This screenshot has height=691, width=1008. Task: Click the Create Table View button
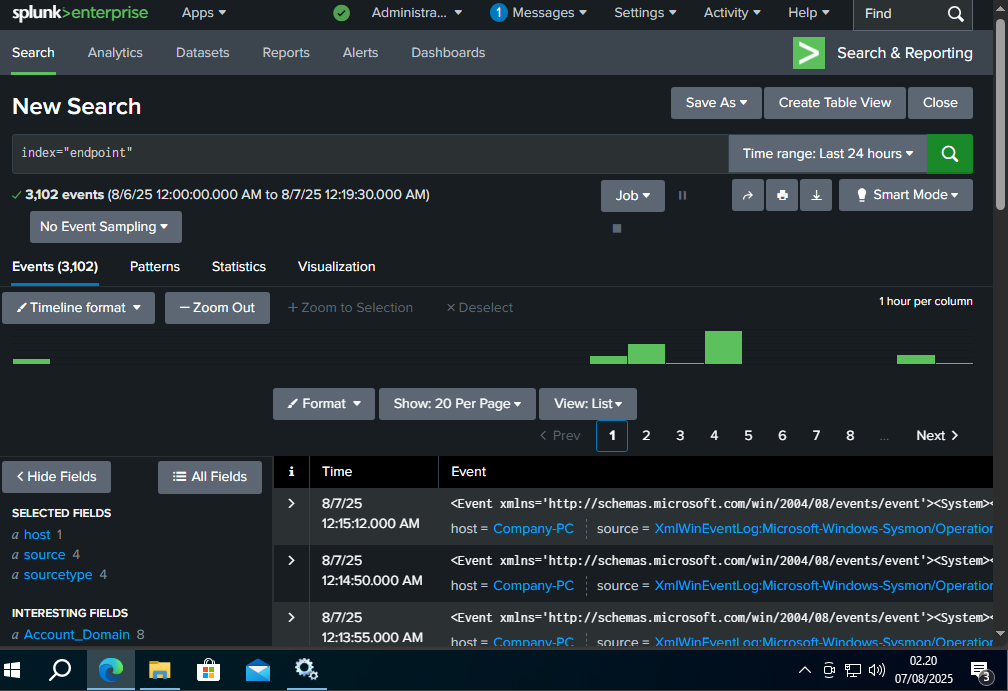point(834,103)
